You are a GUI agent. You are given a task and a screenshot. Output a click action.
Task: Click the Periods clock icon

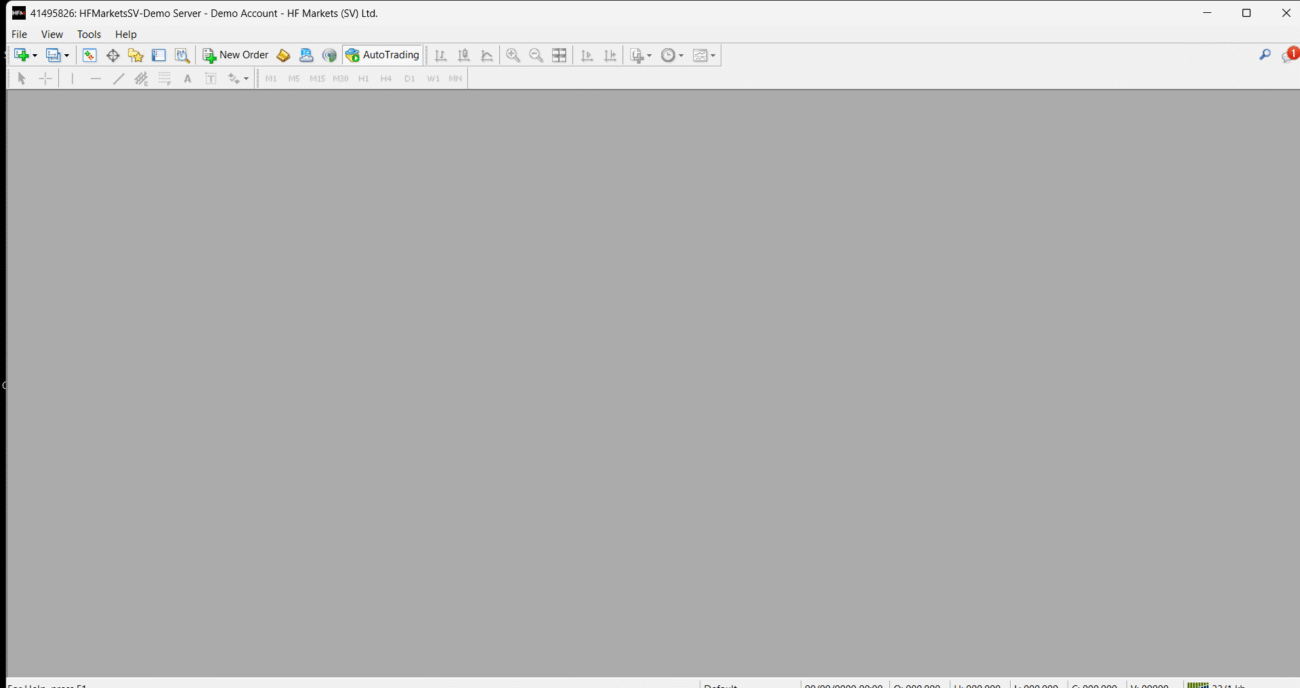tap(668, 56)
